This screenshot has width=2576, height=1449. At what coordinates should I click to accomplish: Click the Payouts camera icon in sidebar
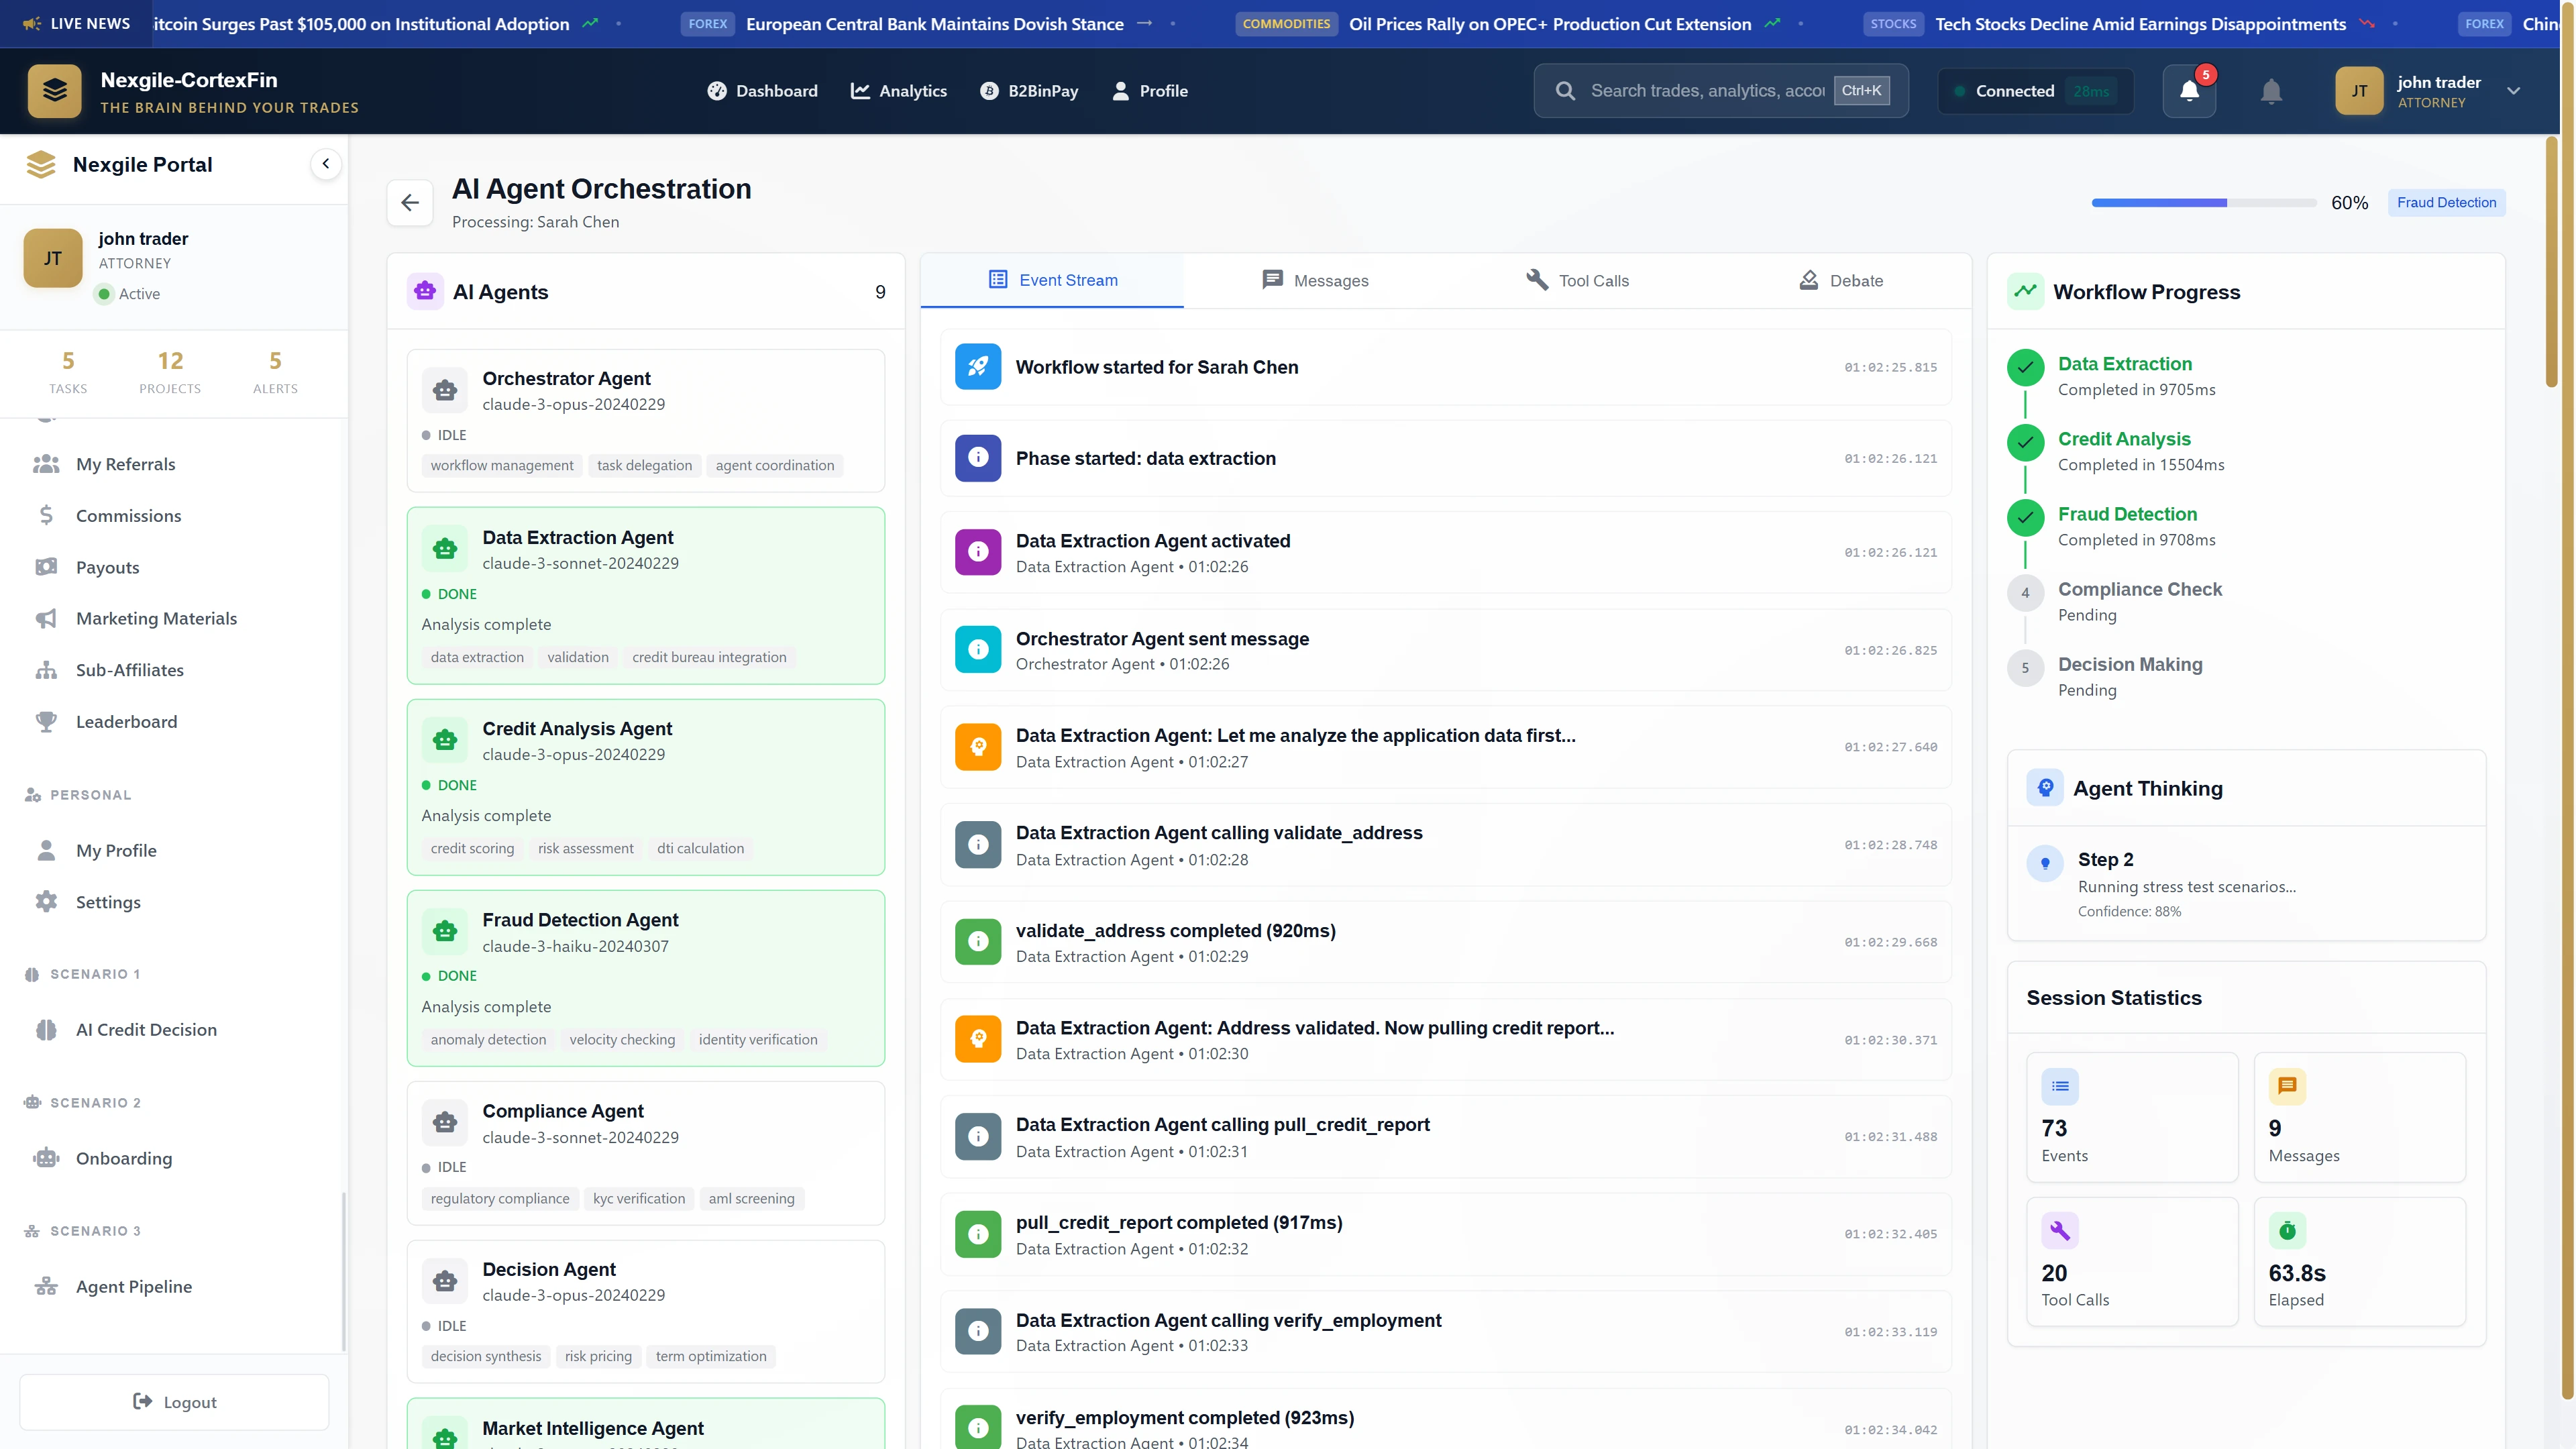pyautogui.click(x=46, y=567)
